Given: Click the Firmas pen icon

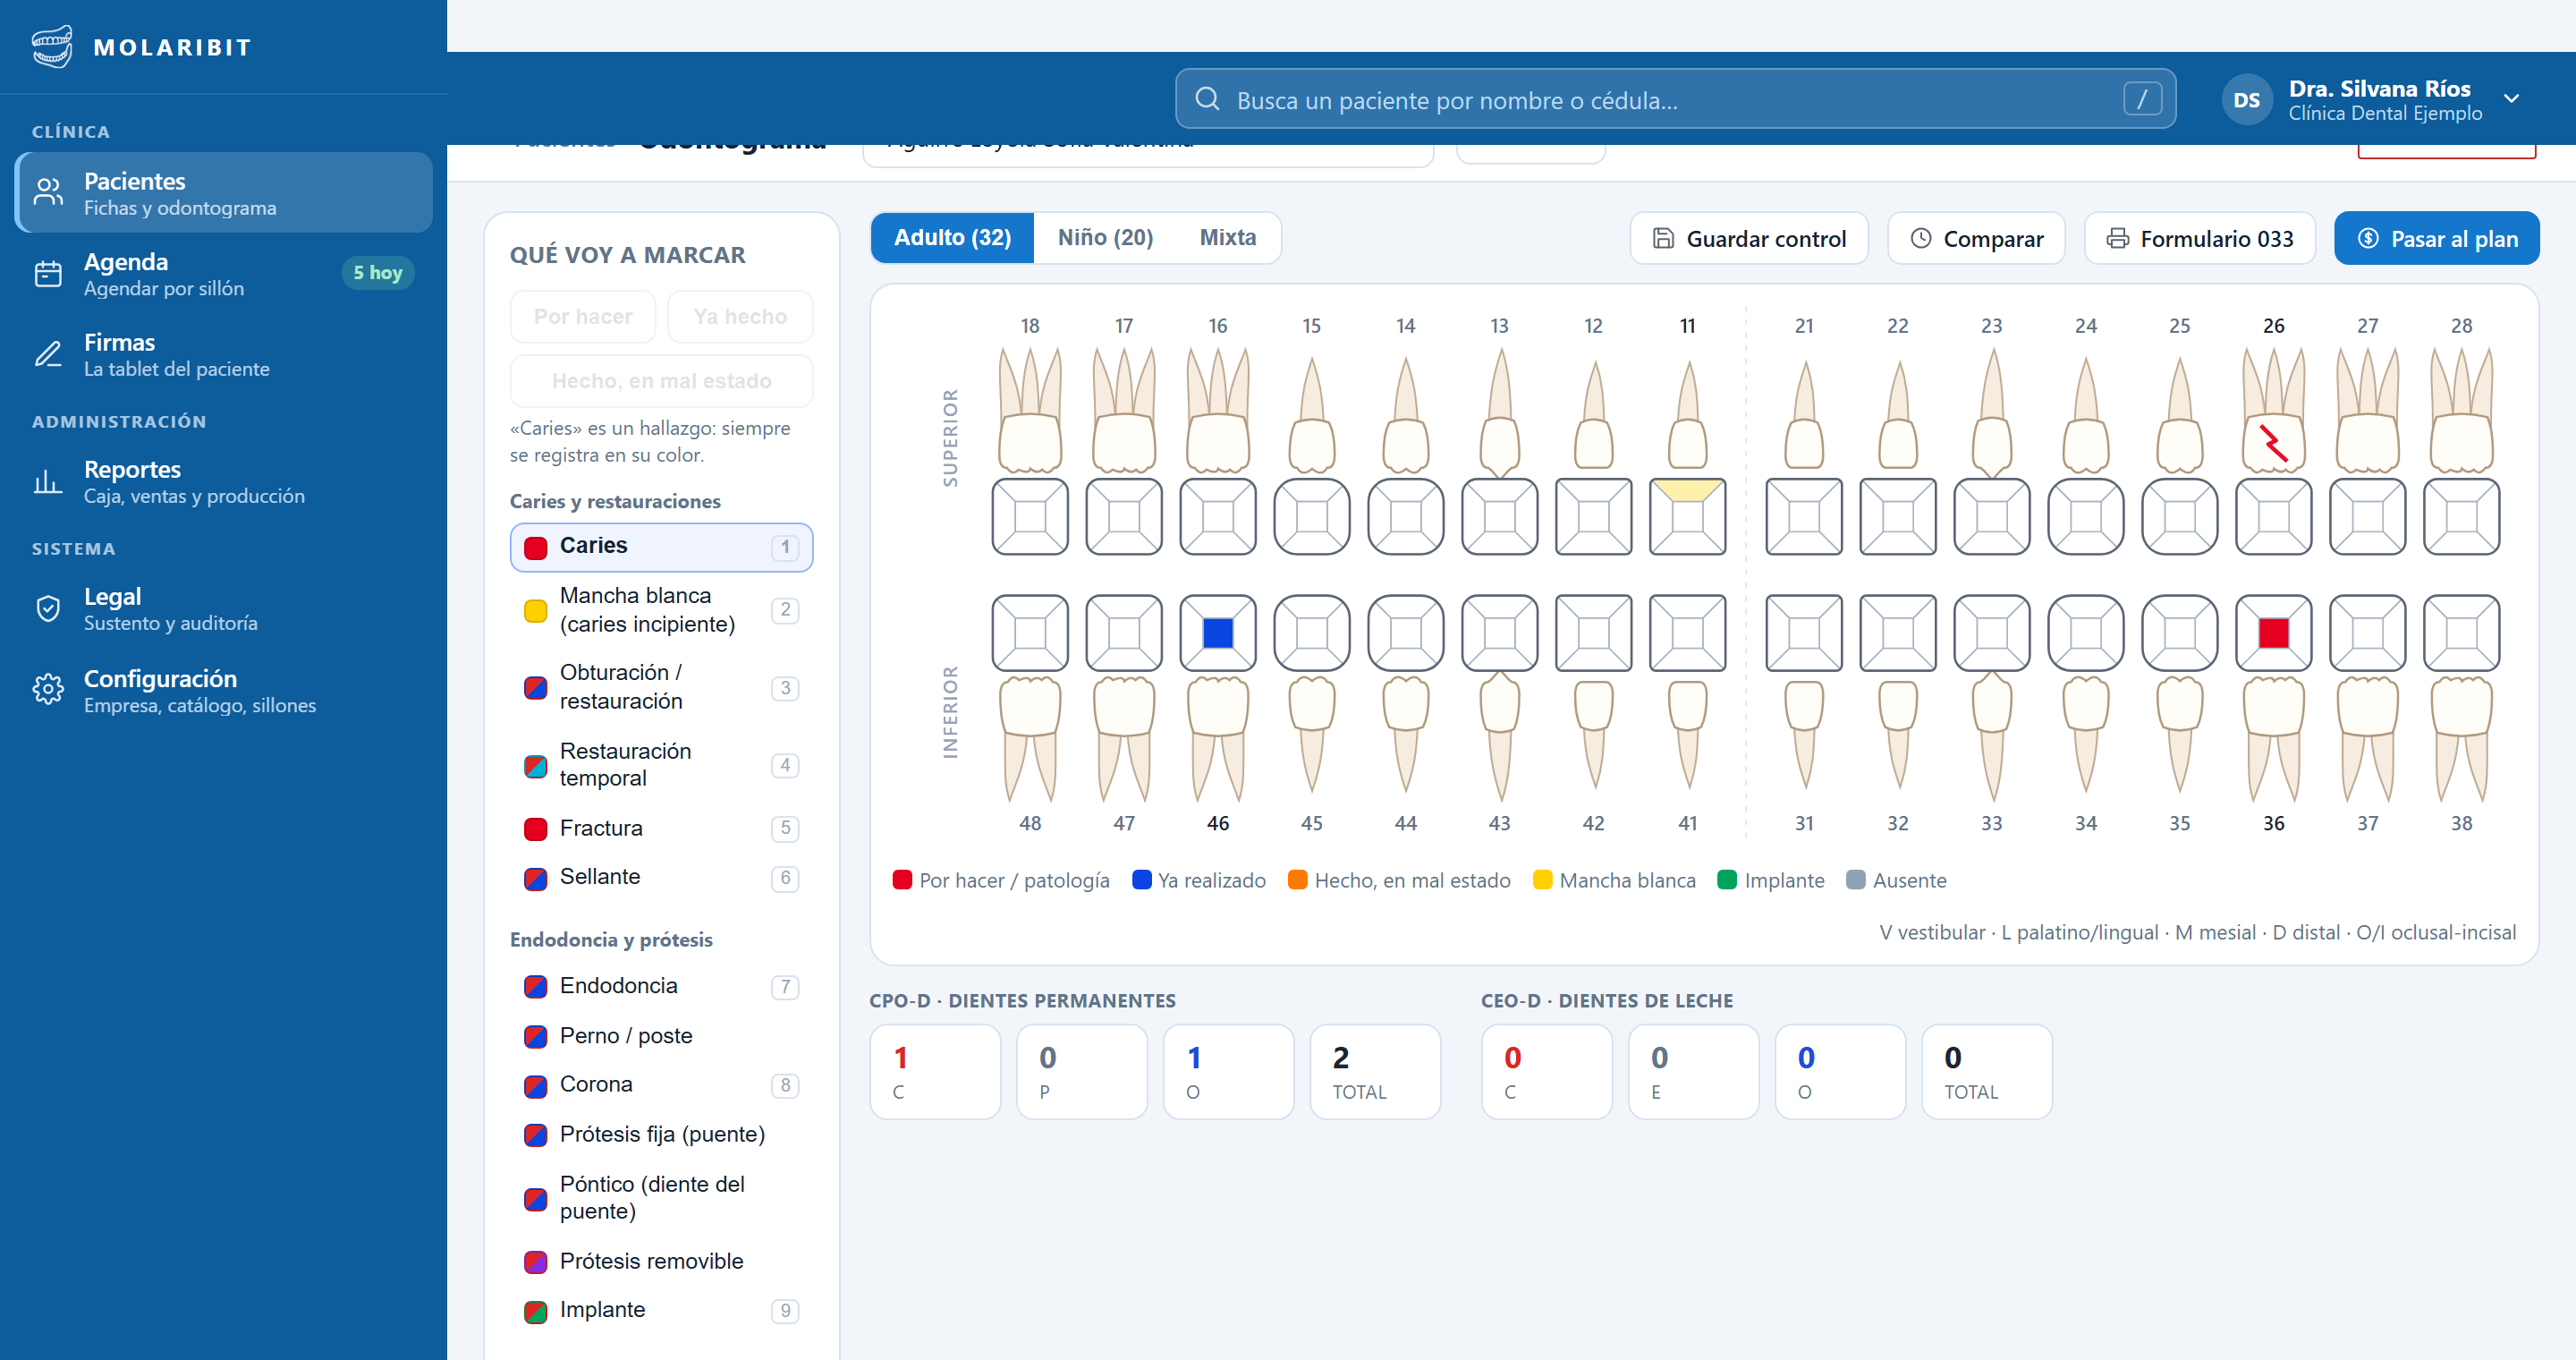Looking at the screenshot, I should coord(48,354).
